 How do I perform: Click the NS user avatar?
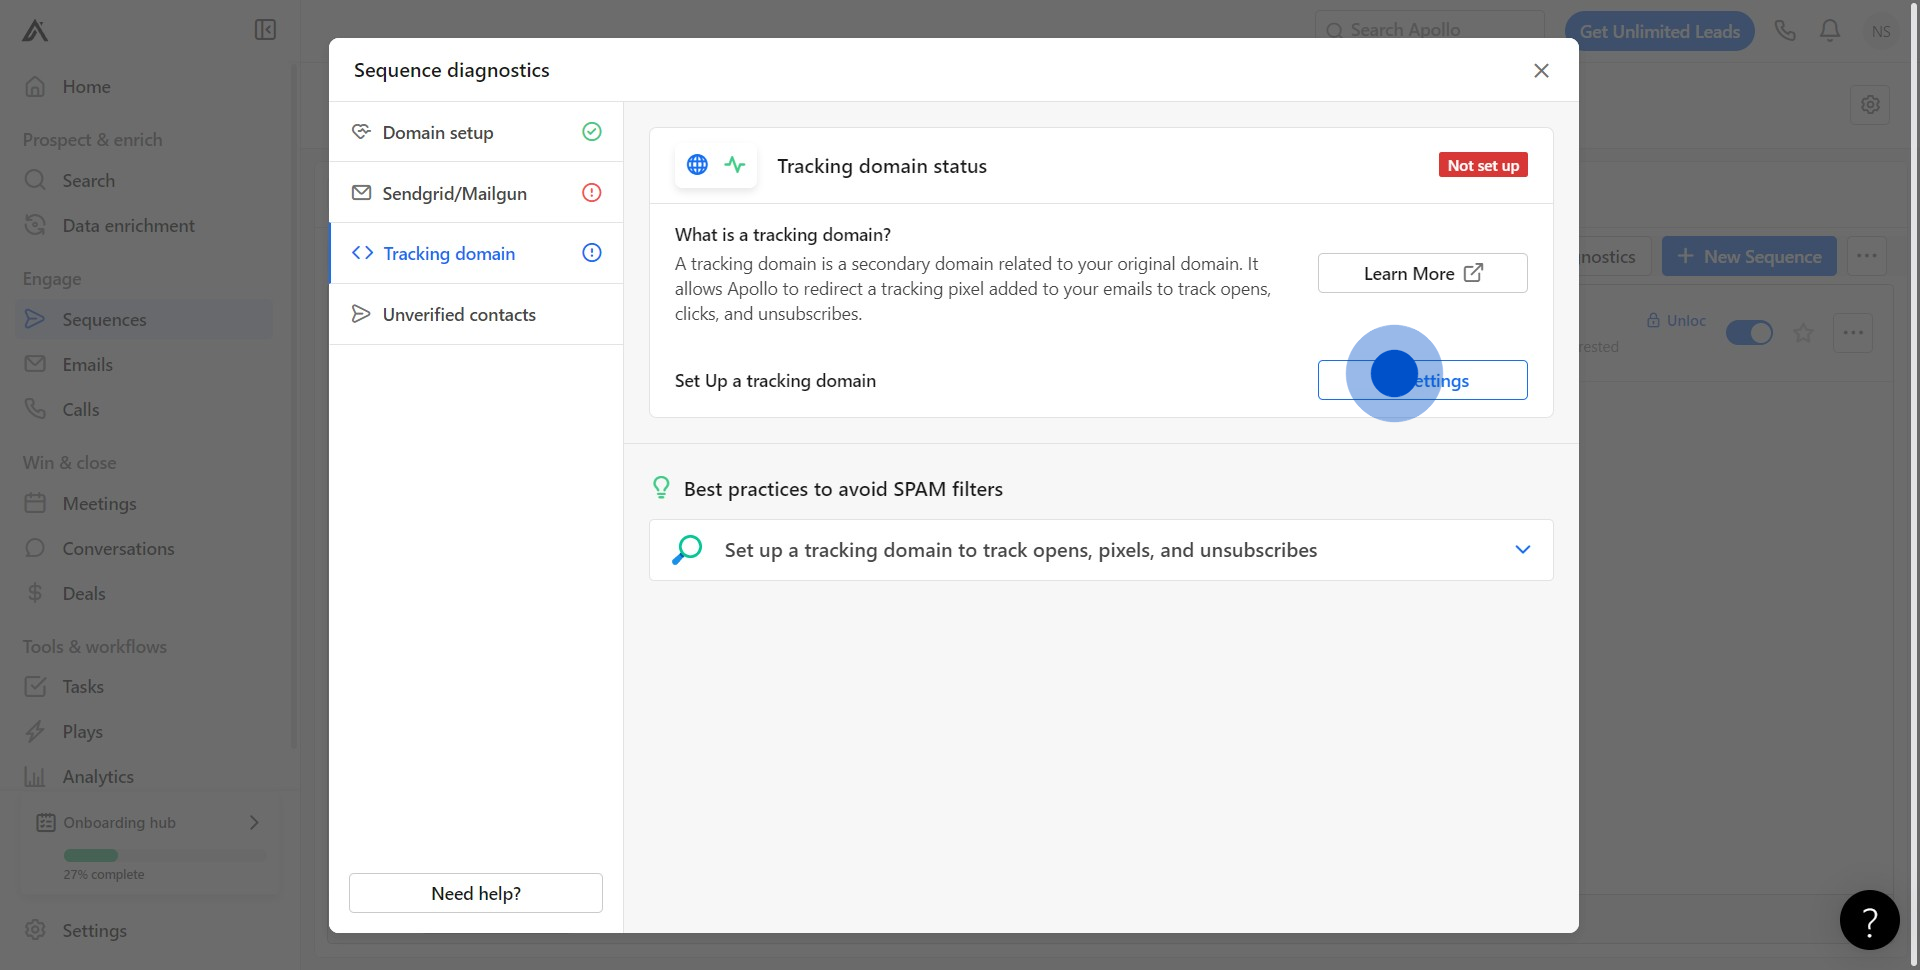click(x=1881, y=31)
